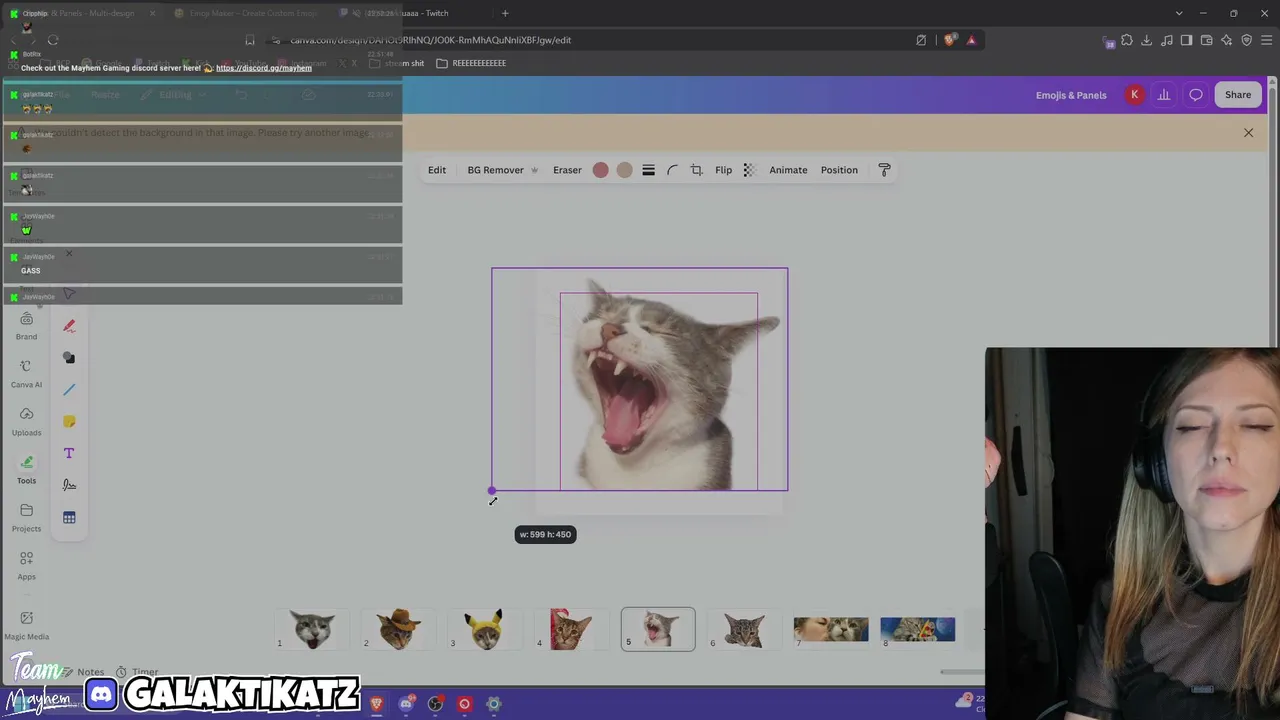Select page 4 cat thumbnail
The width and height of the screenshot is (1280, 720).
[571, 629]
